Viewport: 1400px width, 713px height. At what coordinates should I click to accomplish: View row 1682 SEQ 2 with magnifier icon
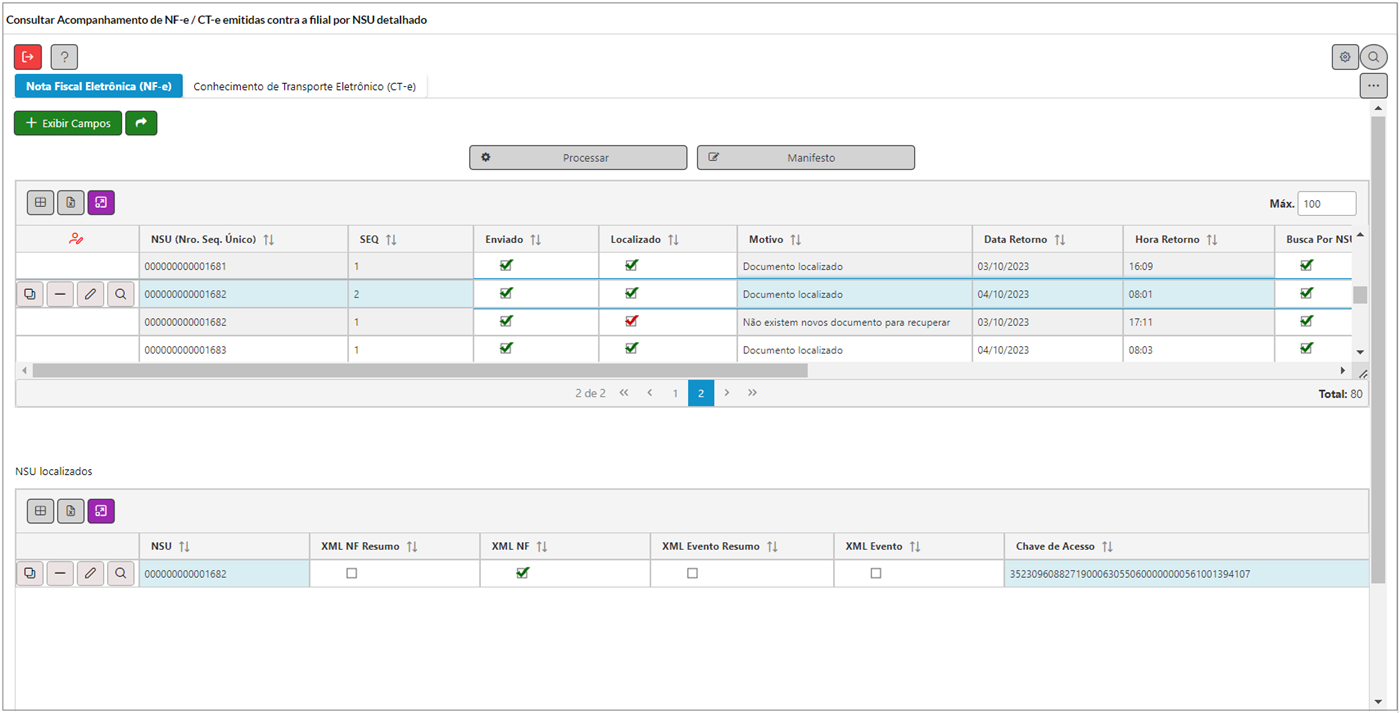(120, 294)
